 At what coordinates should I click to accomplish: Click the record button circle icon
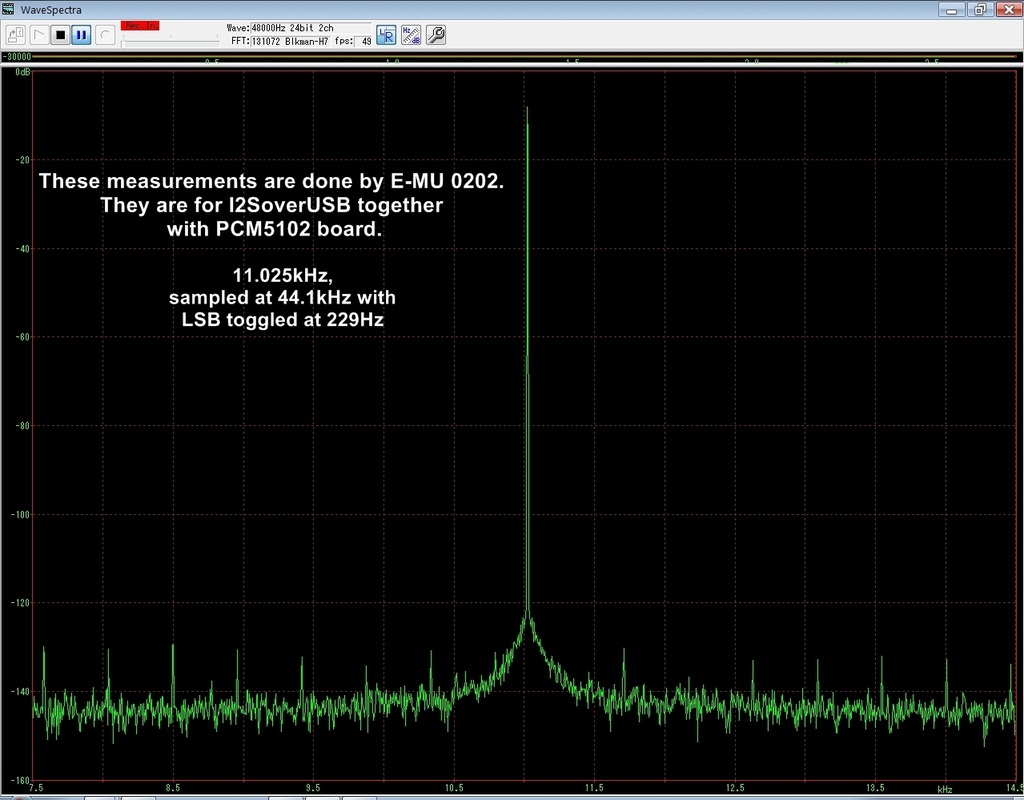103,35
